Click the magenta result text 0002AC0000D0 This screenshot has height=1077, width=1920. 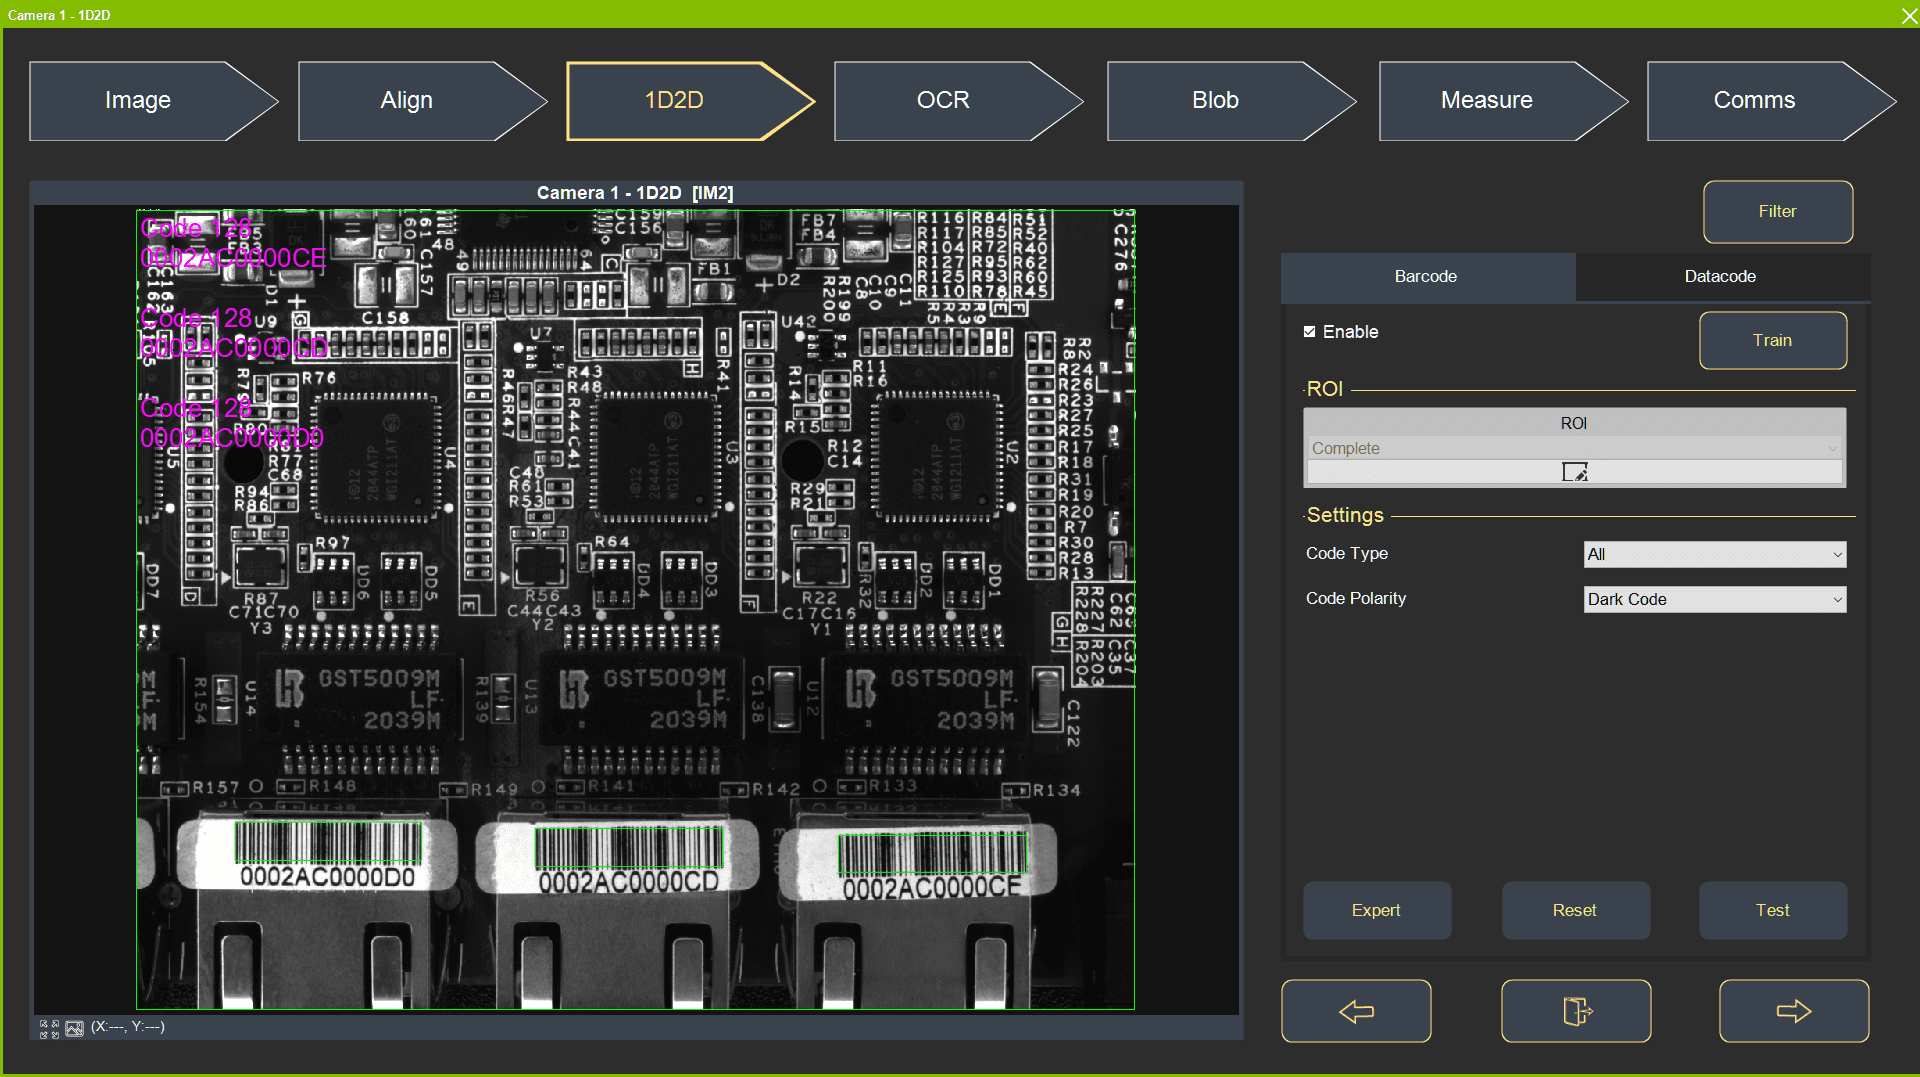pyautogui.click(x=232, y=438)
